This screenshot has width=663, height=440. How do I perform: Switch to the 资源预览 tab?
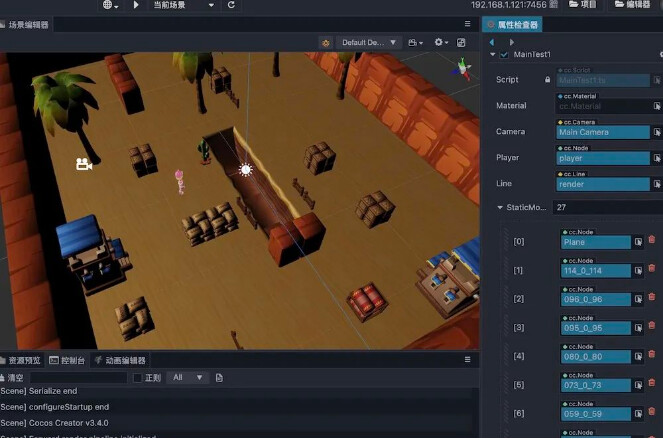coord(21,361)
